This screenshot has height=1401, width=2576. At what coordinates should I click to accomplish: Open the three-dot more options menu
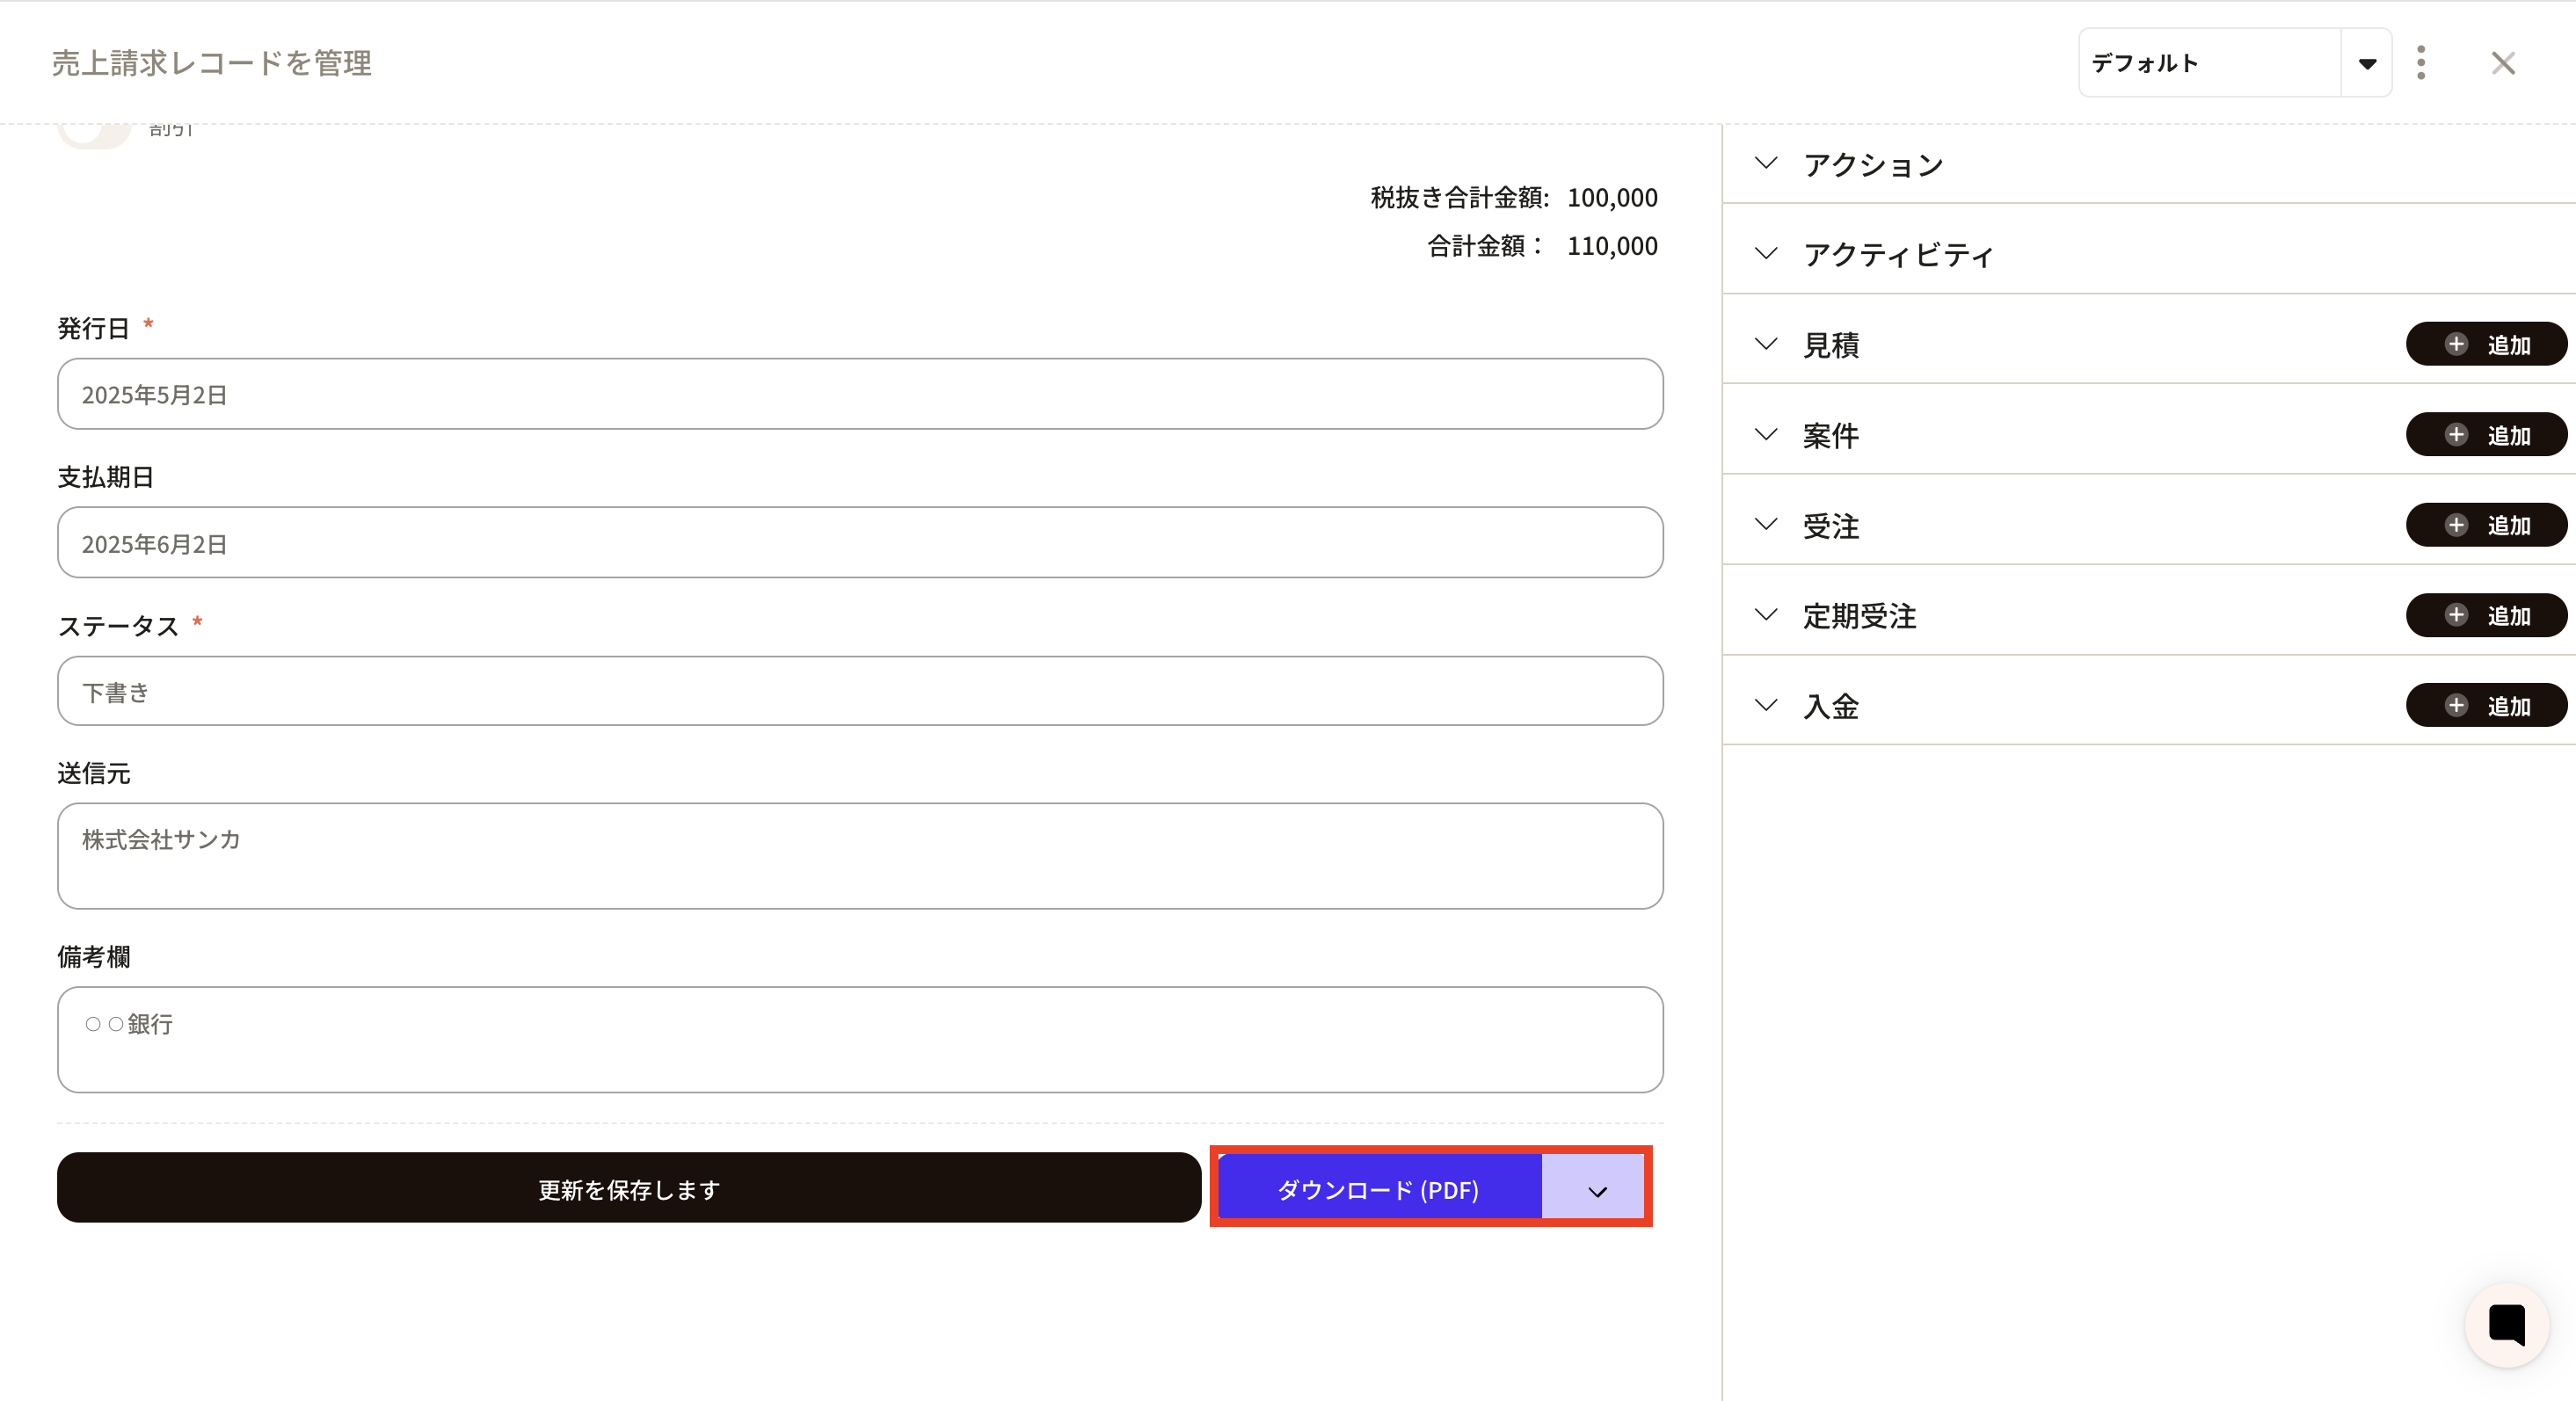click(2420, 63)
